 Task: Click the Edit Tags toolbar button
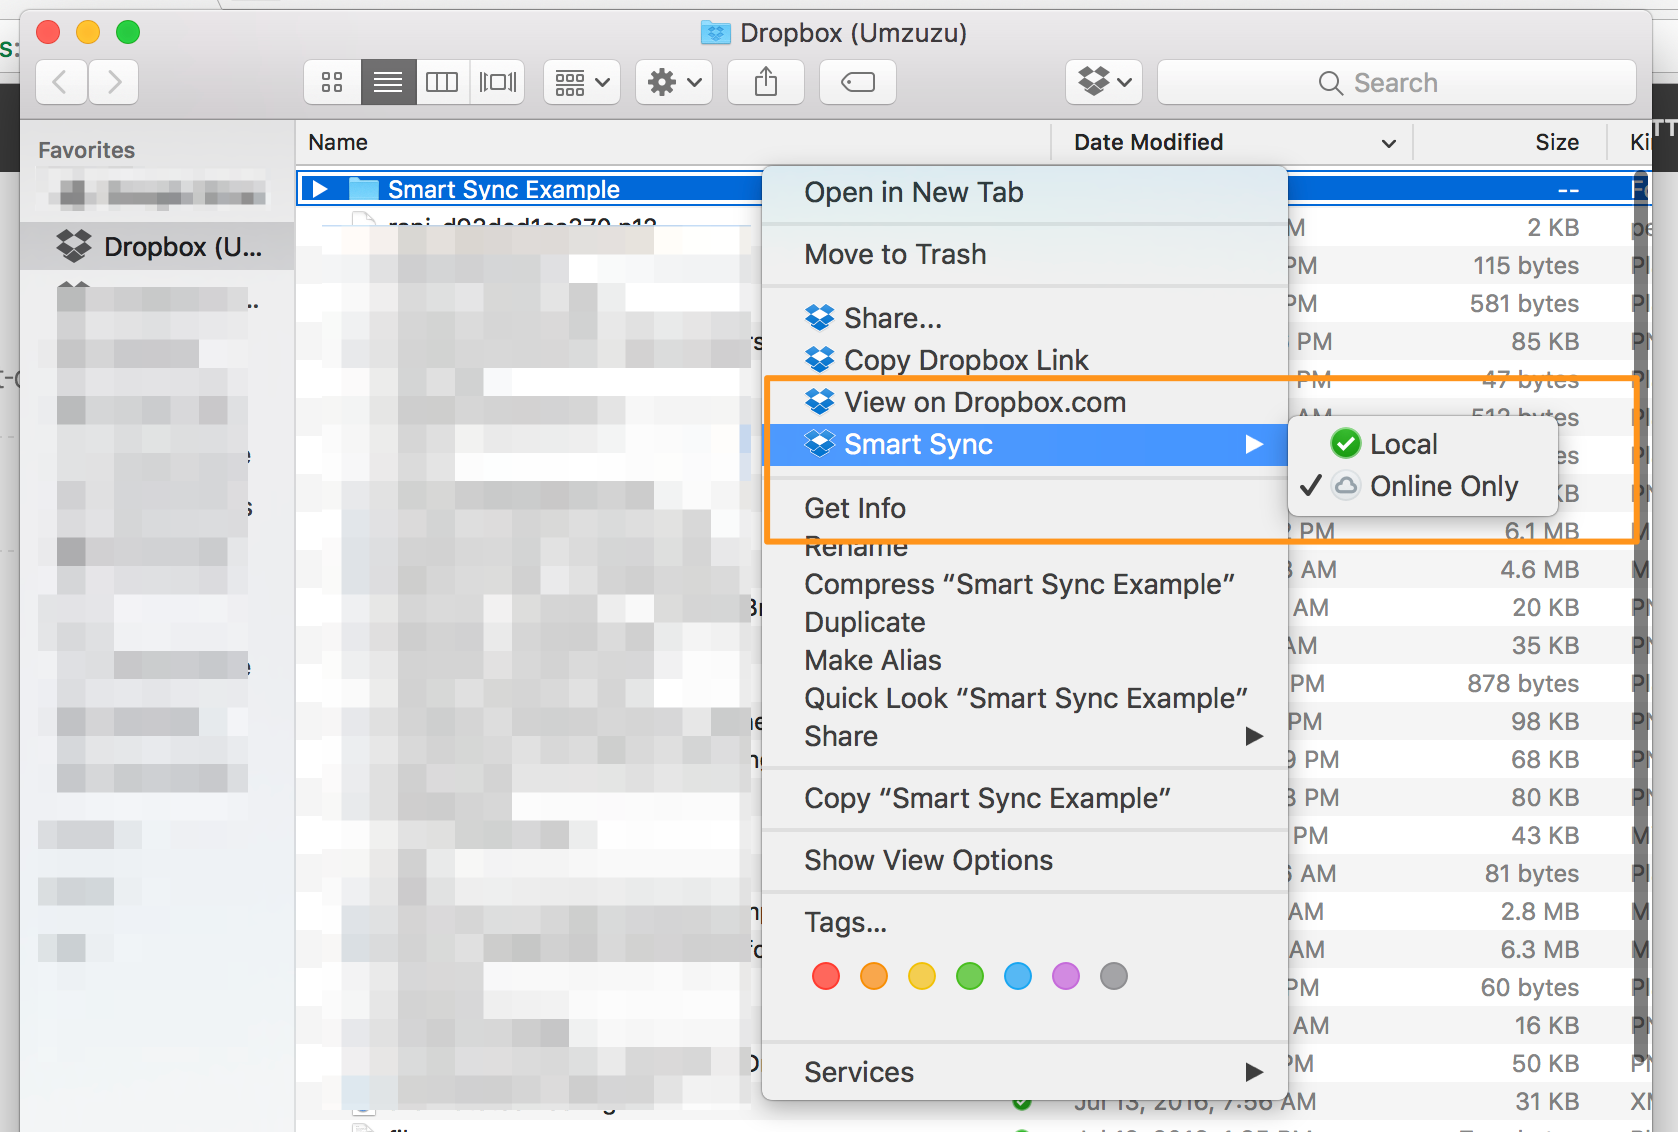(x=858, y=82)
